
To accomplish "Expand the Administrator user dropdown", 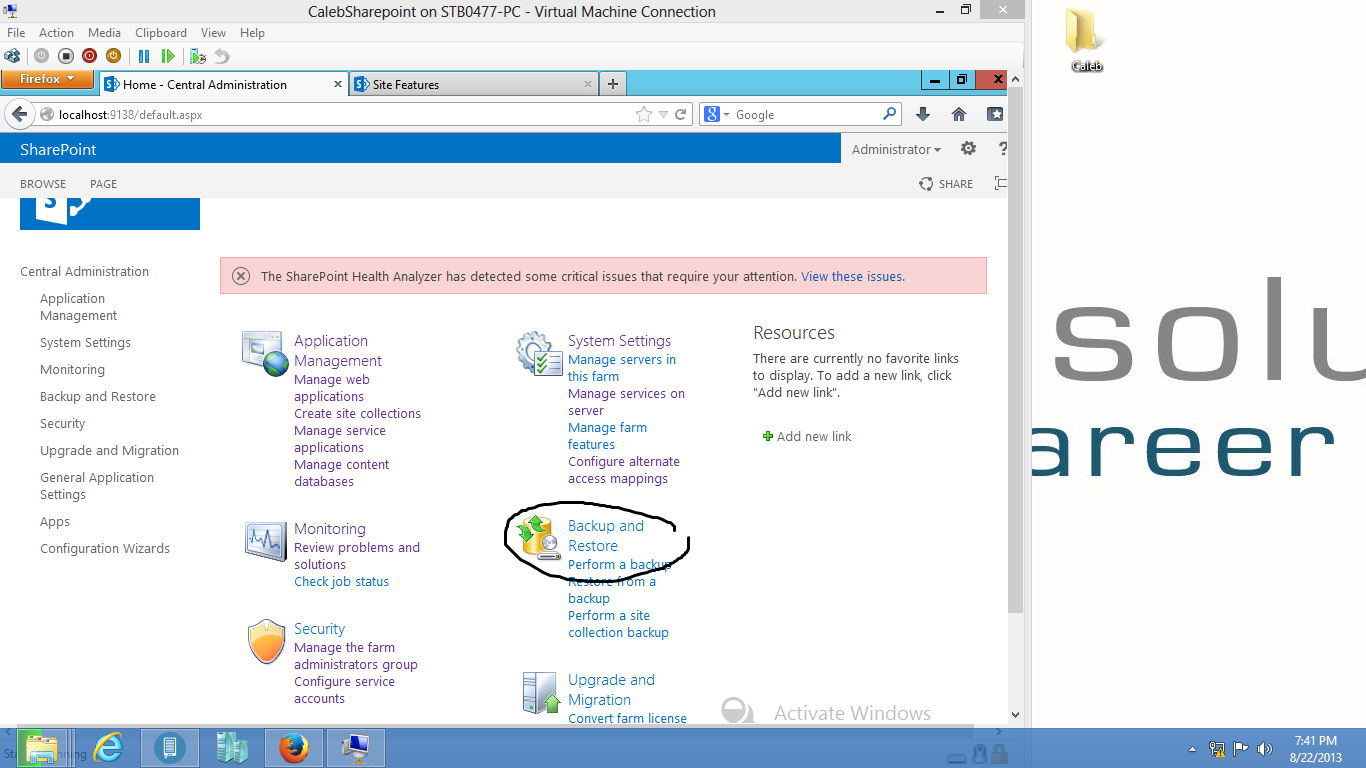I will 896,149.
